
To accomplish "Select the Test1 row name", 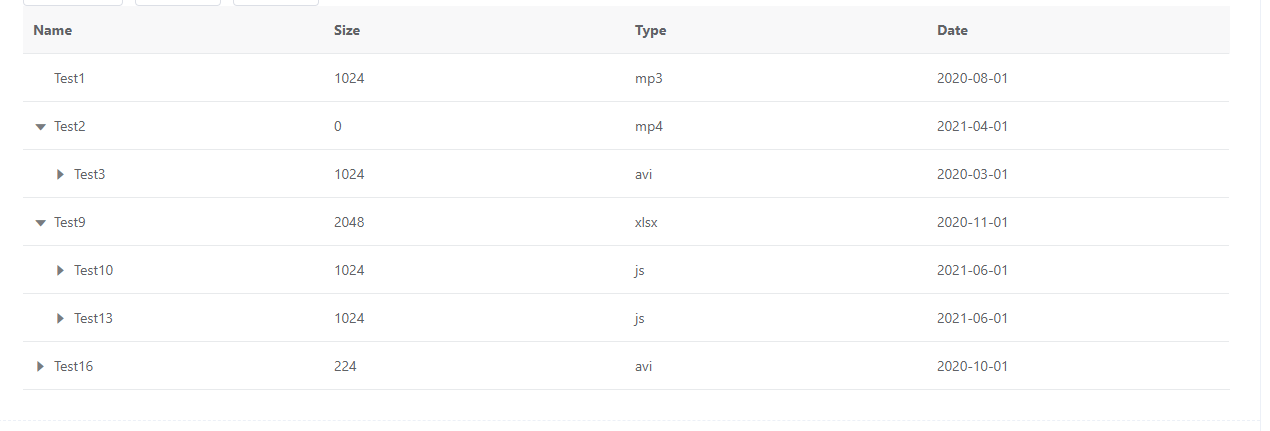I will 70,78.
